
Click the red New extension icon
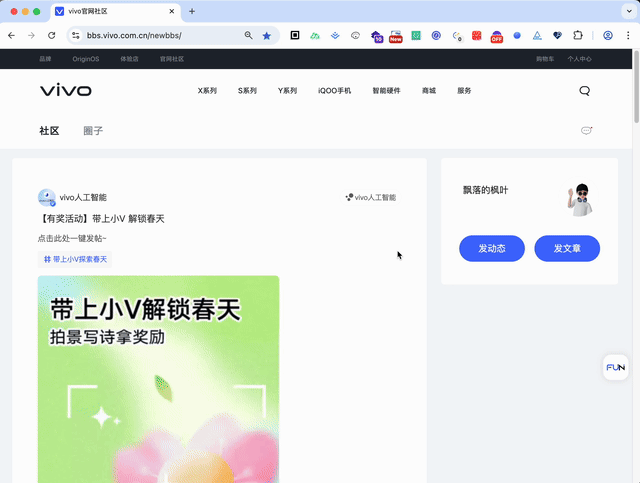coord(396,36)
